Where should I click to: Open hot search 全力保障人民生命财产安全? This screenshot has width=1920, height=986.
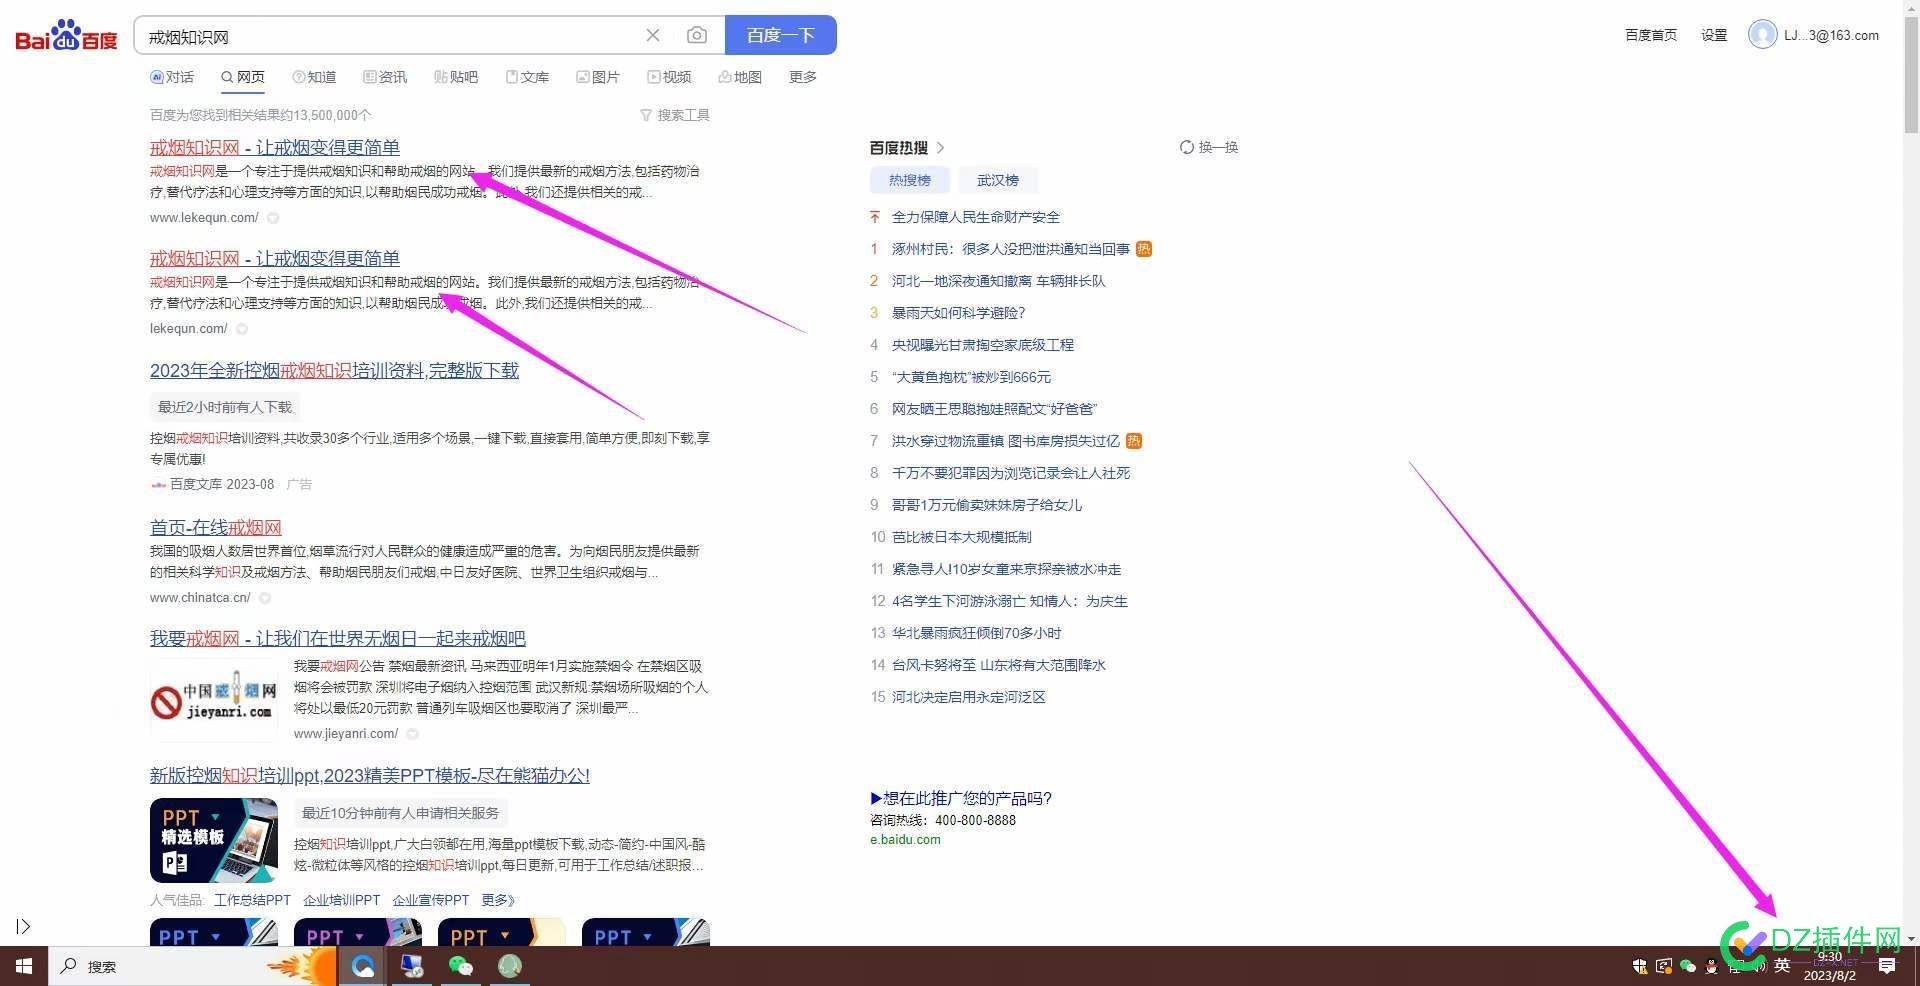[976, 217]
